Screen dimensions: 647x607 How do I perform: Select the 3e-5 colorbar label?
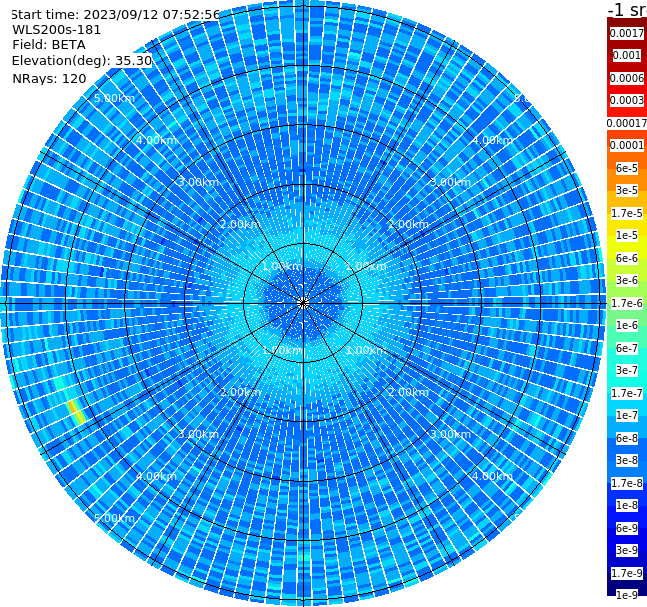[x=627, y=190]
